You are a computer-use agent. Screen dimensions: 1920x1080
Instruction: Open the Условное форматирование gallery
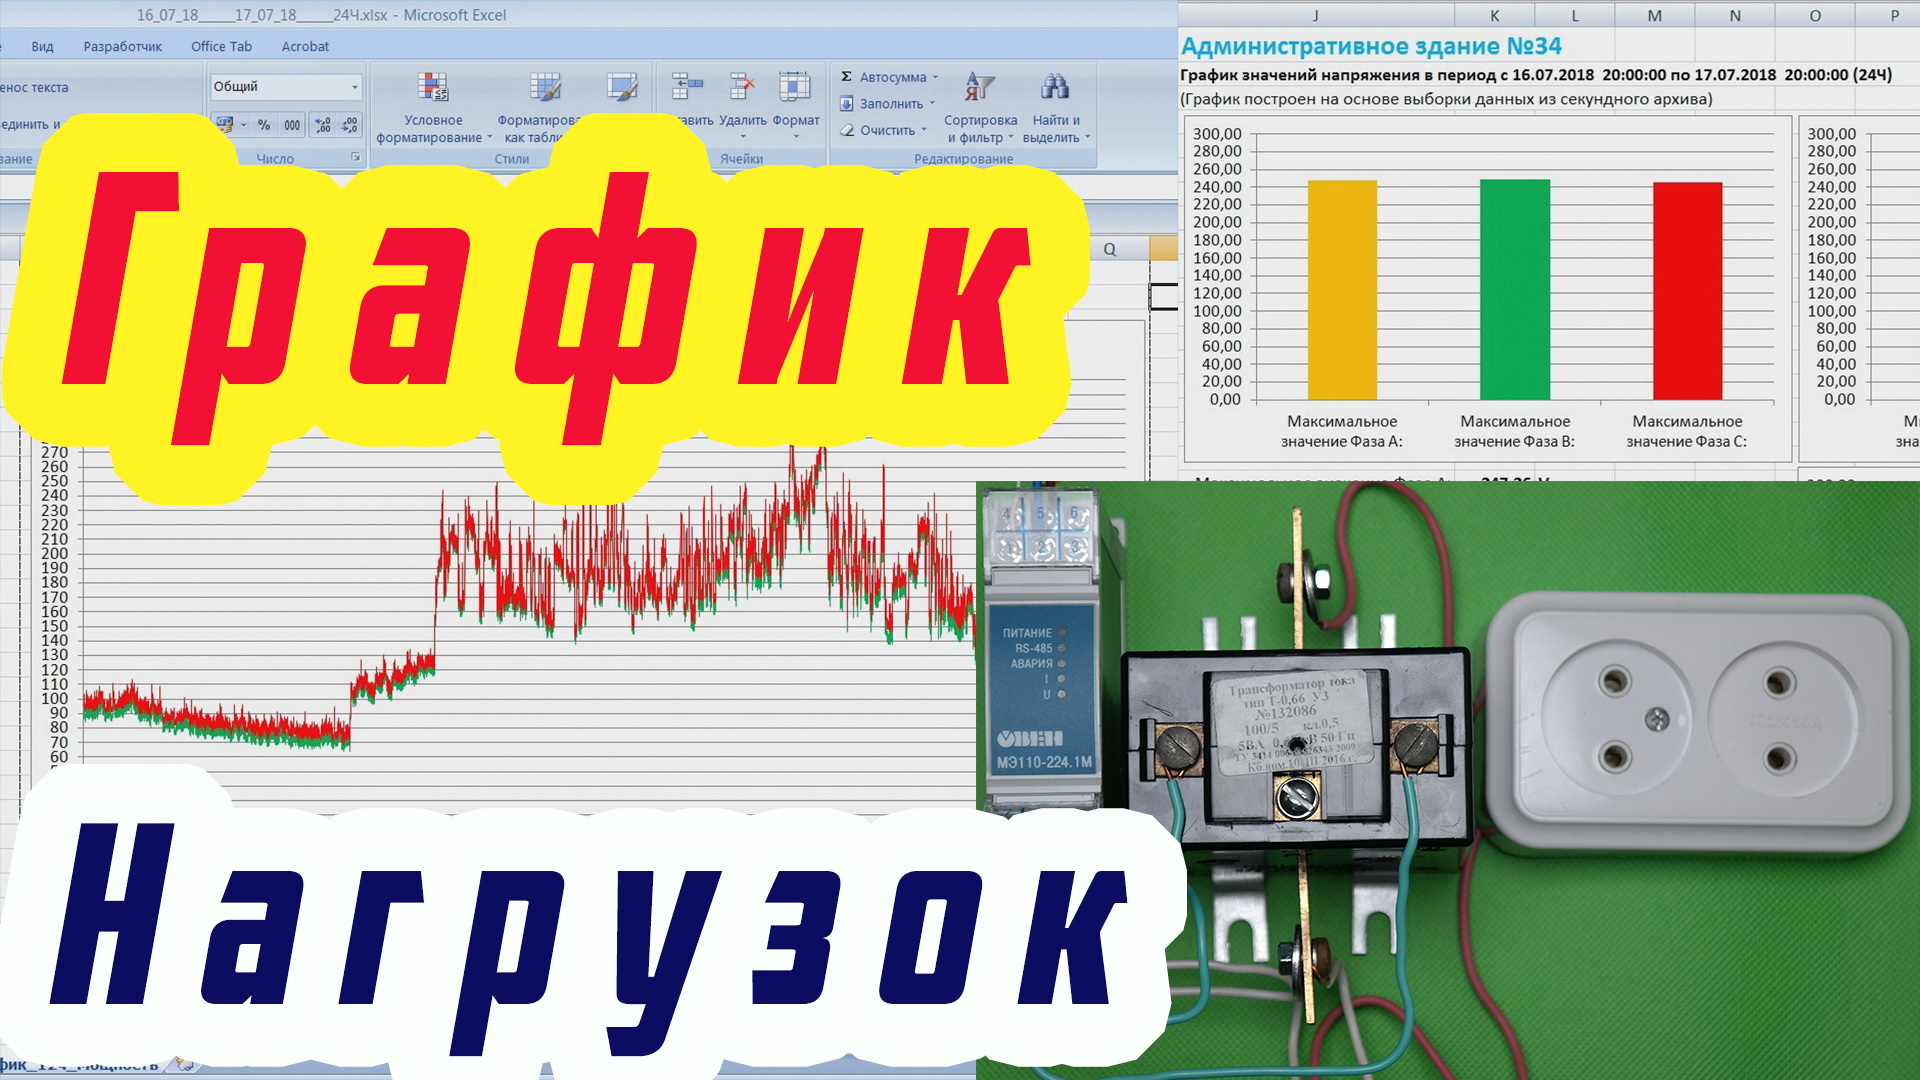432,86
